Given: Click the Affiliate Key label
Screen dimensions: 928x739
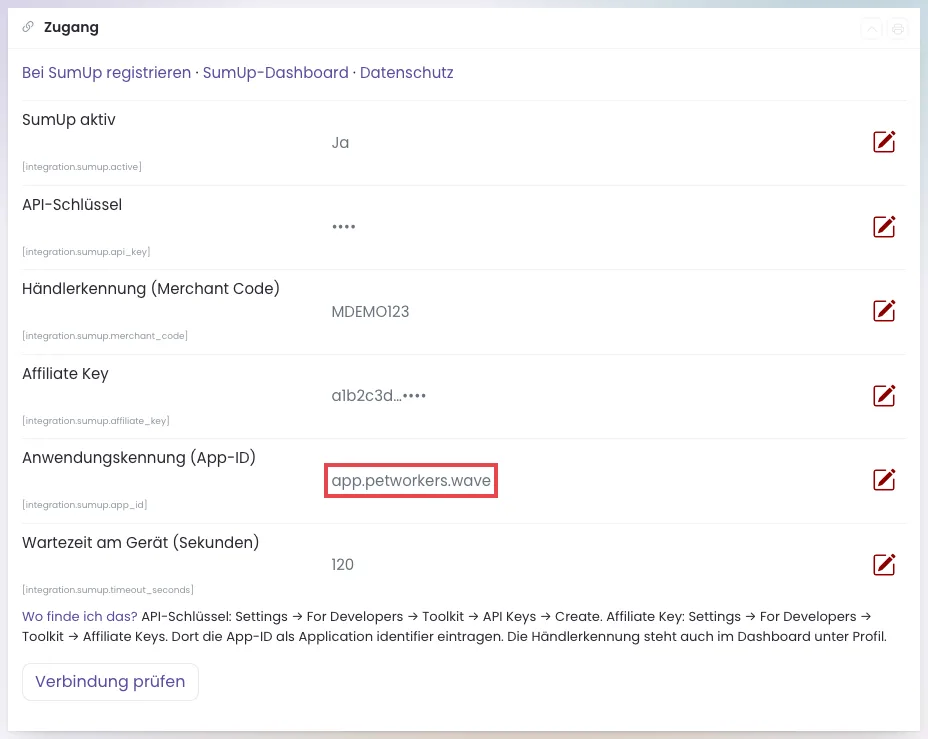Looking at the screenshot, I should pos(65,374).
